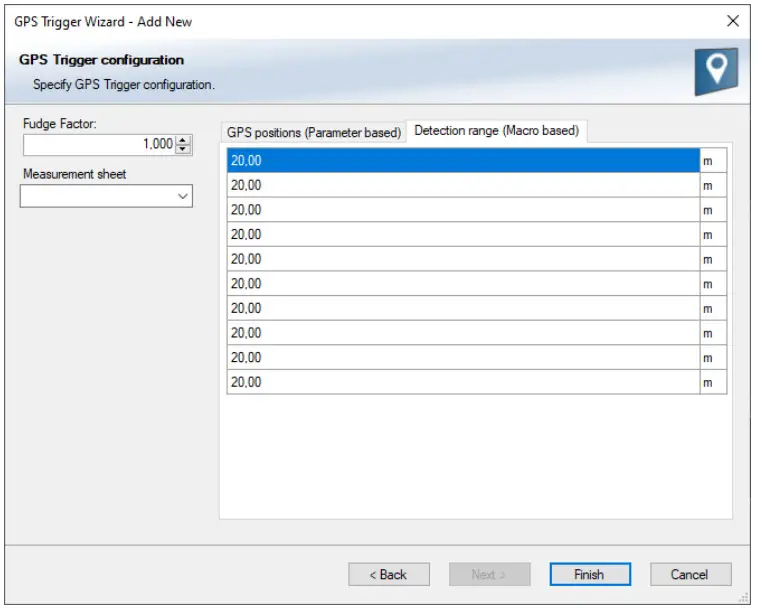Image resolution: width=759 pixels, height=608 pixels.
Task: Select Detection range (Macro based) tab
Action: click(497, 131)
